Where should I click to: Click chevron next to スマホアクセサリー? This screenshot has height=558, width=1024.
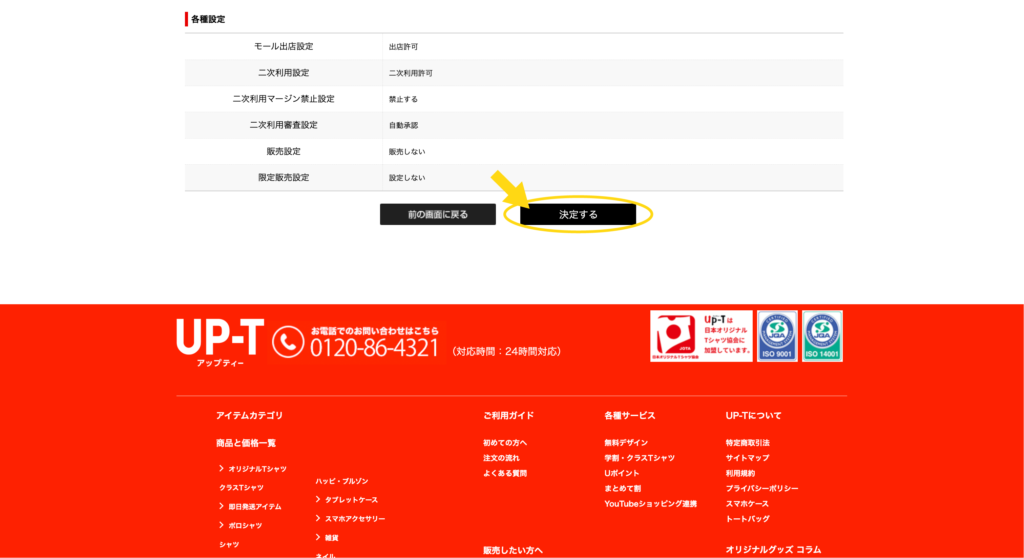coord(318,519)
